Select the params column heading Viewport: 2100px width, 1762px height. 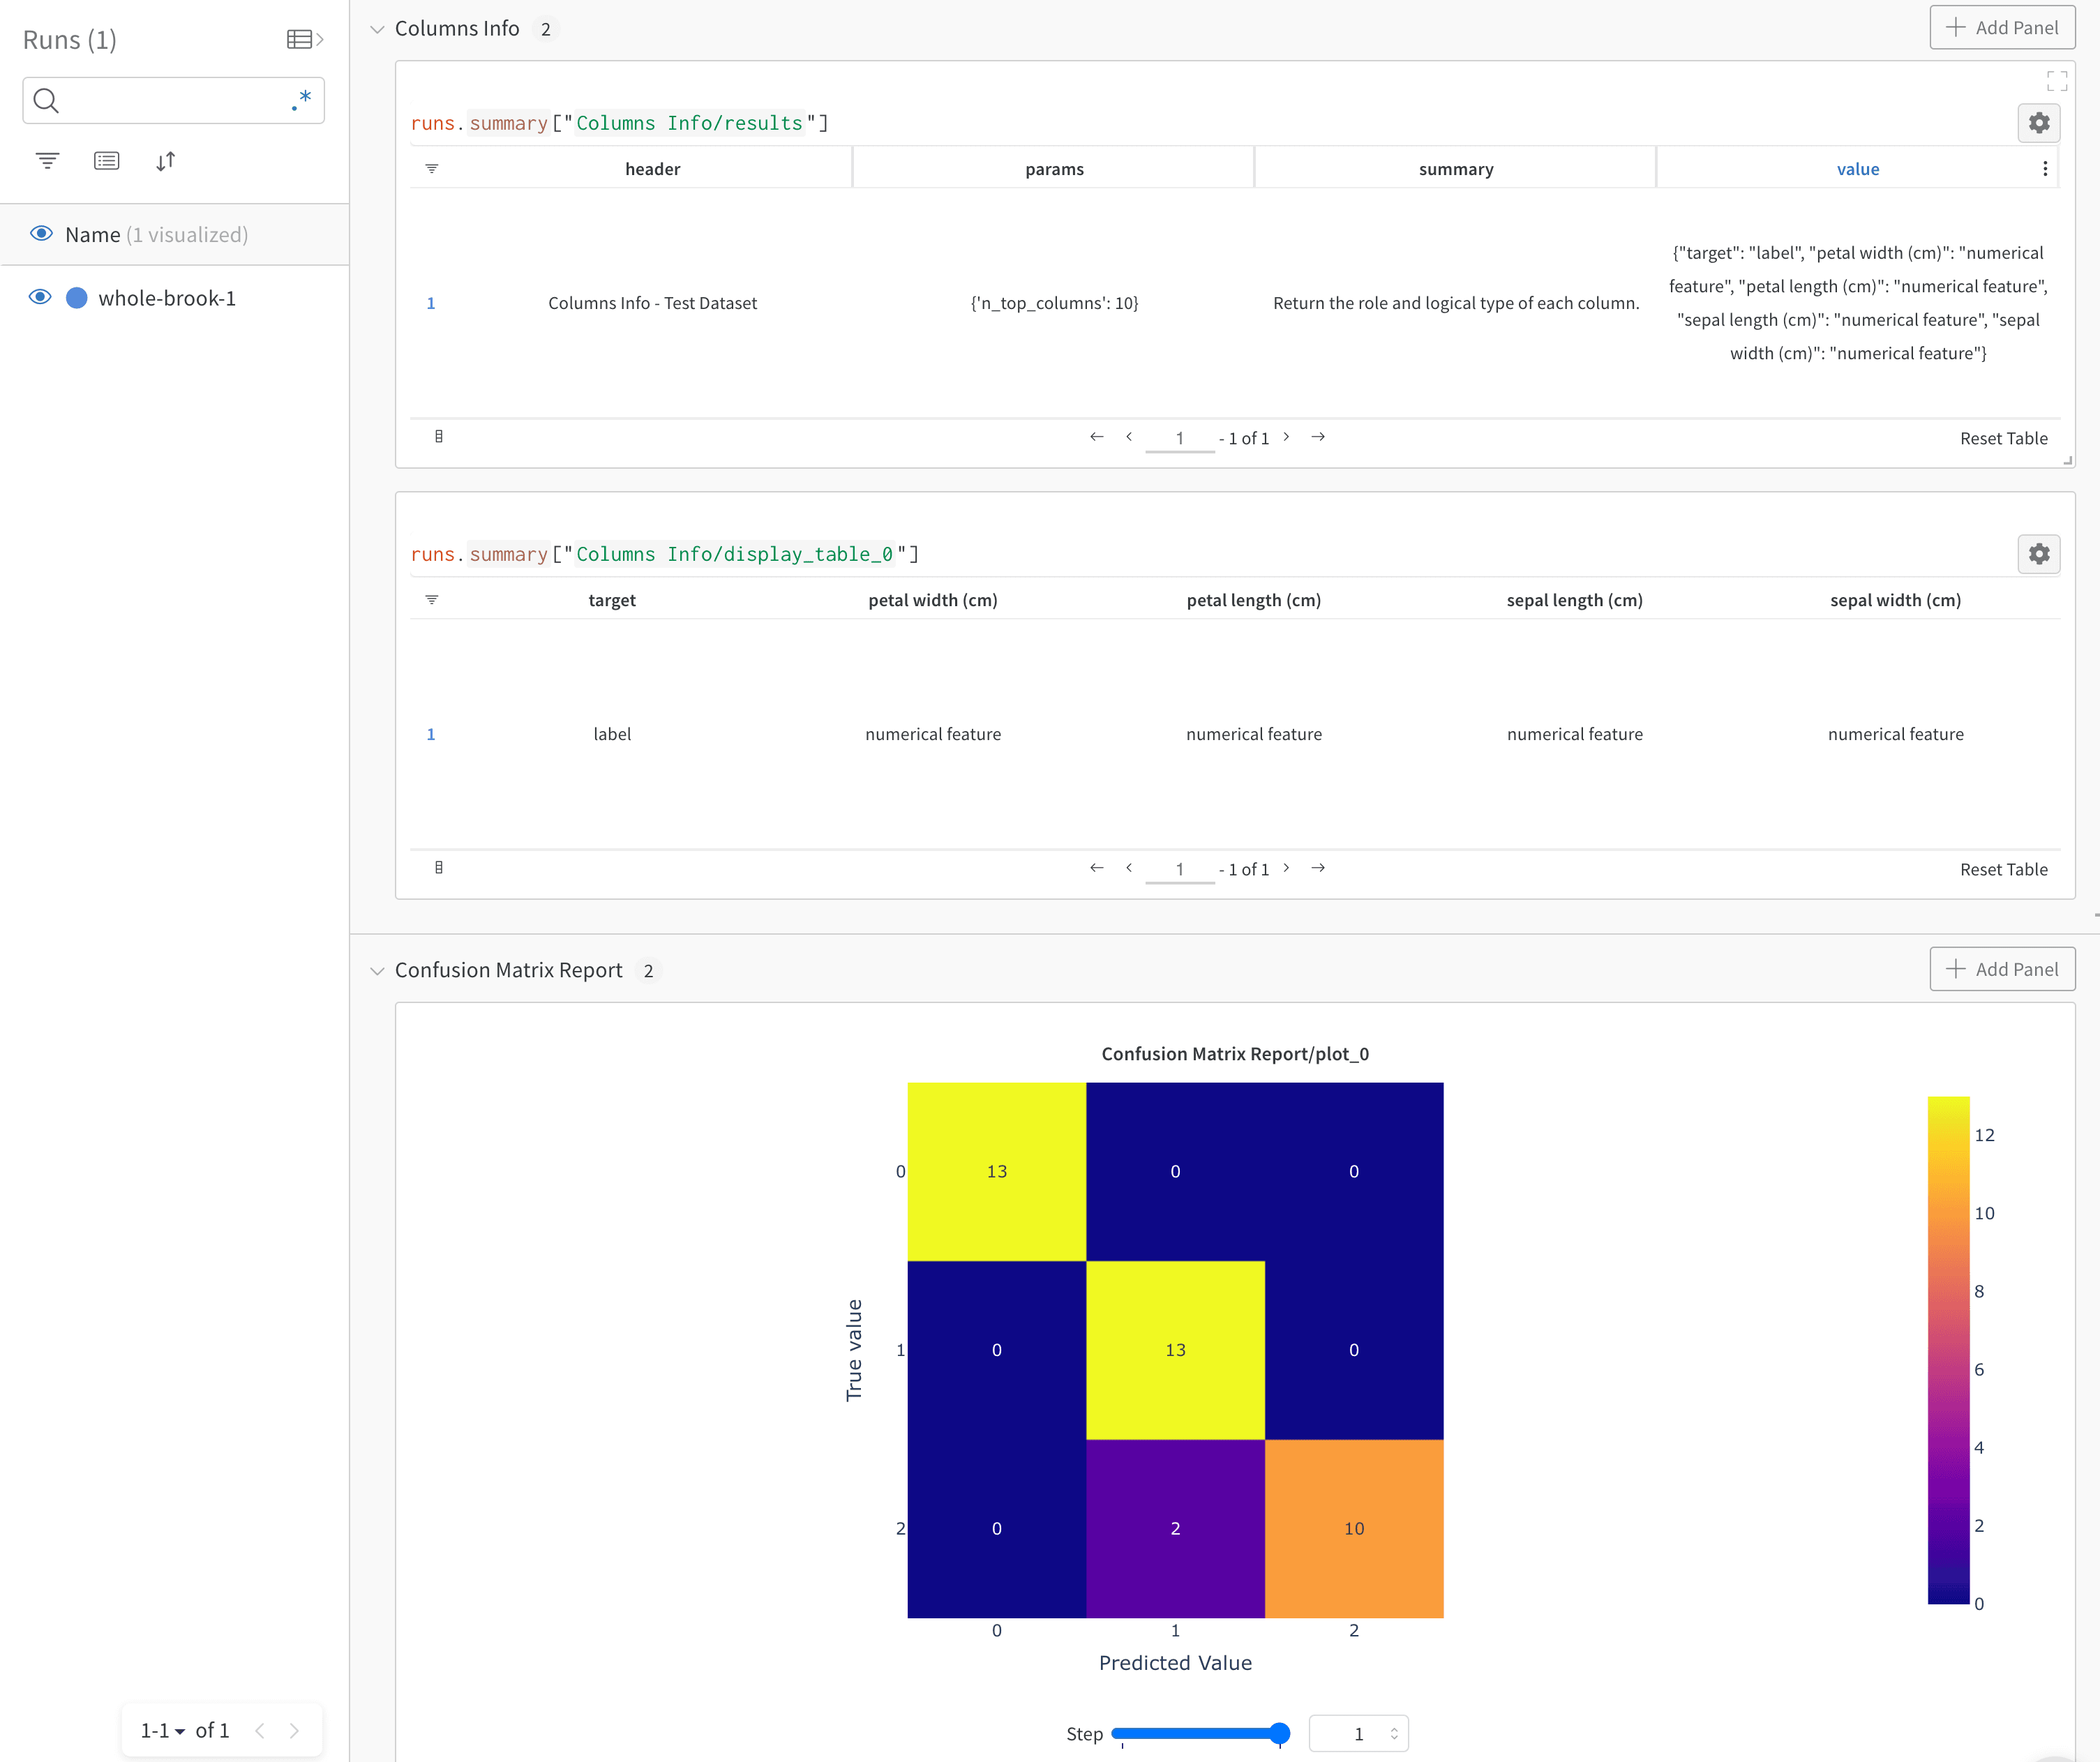coord(1054,169)
